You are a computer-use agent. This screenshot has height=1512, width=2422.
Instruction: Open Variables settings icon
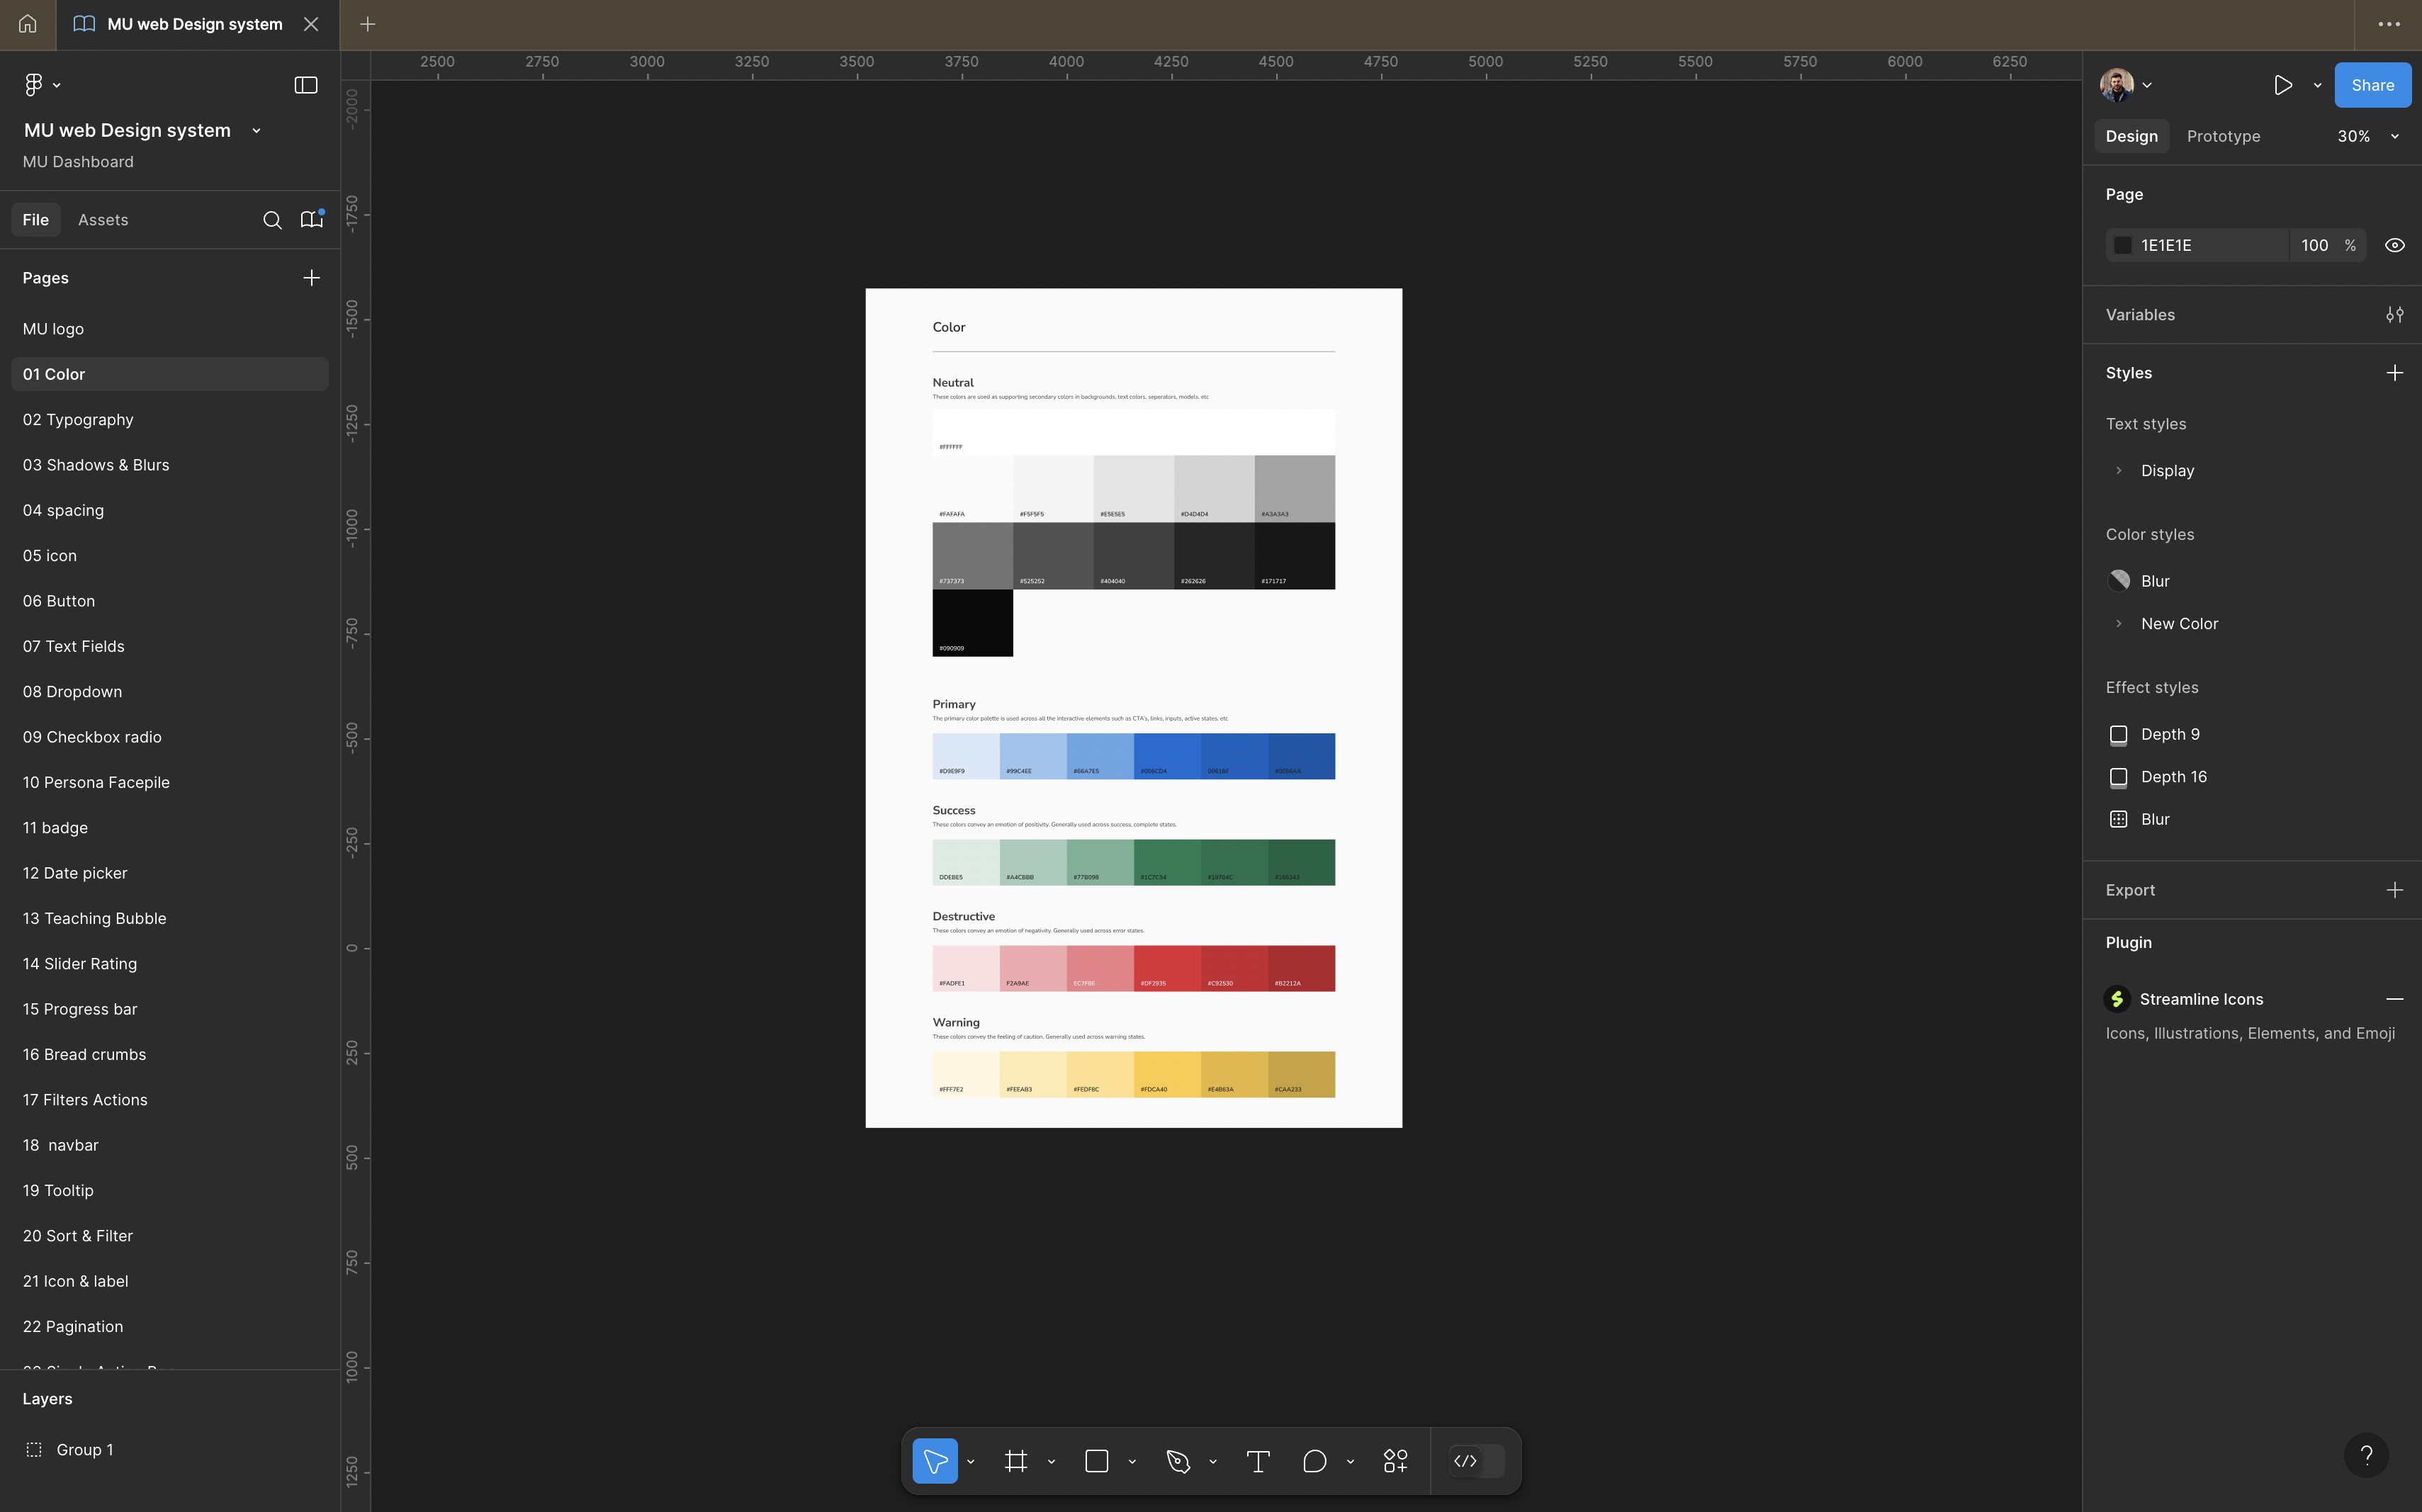pos(2394,315)
